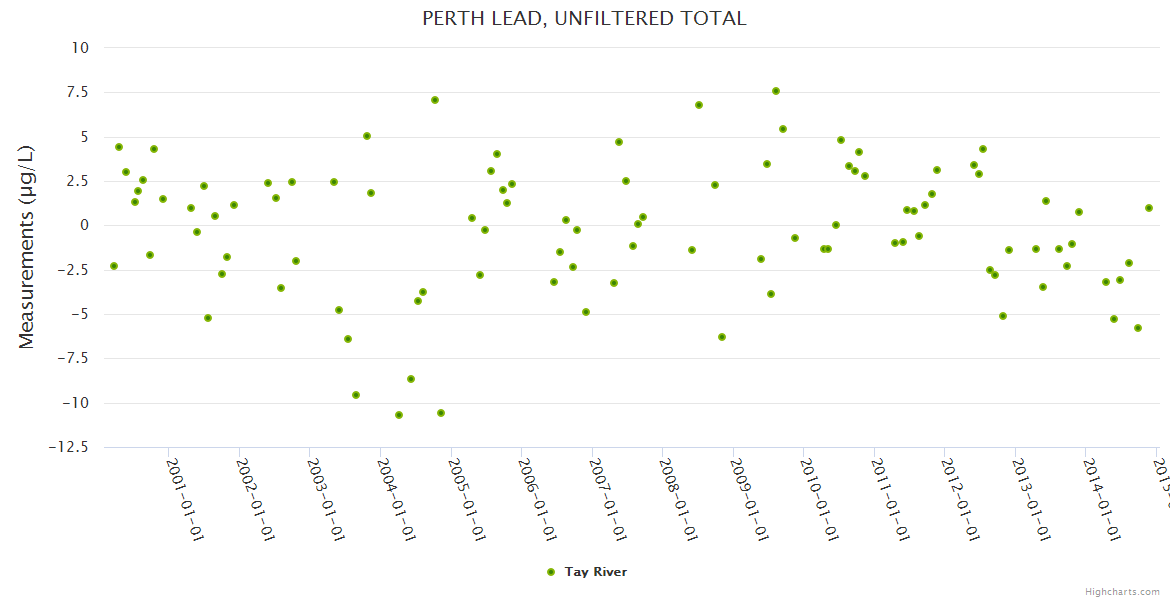Click the 10 label on the y-axis
1170x600 pixels.
pyautogui.click(x=80, y=48)
